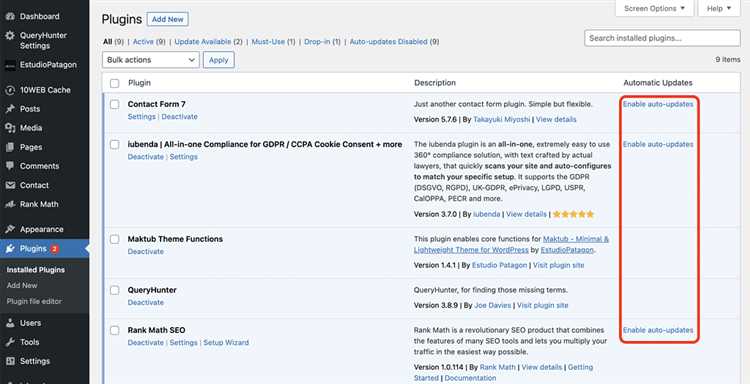Filter plugins by Auto-updates Disabled
The height and width of the screenshot is (384, 750).
click(x=388, y=42)
